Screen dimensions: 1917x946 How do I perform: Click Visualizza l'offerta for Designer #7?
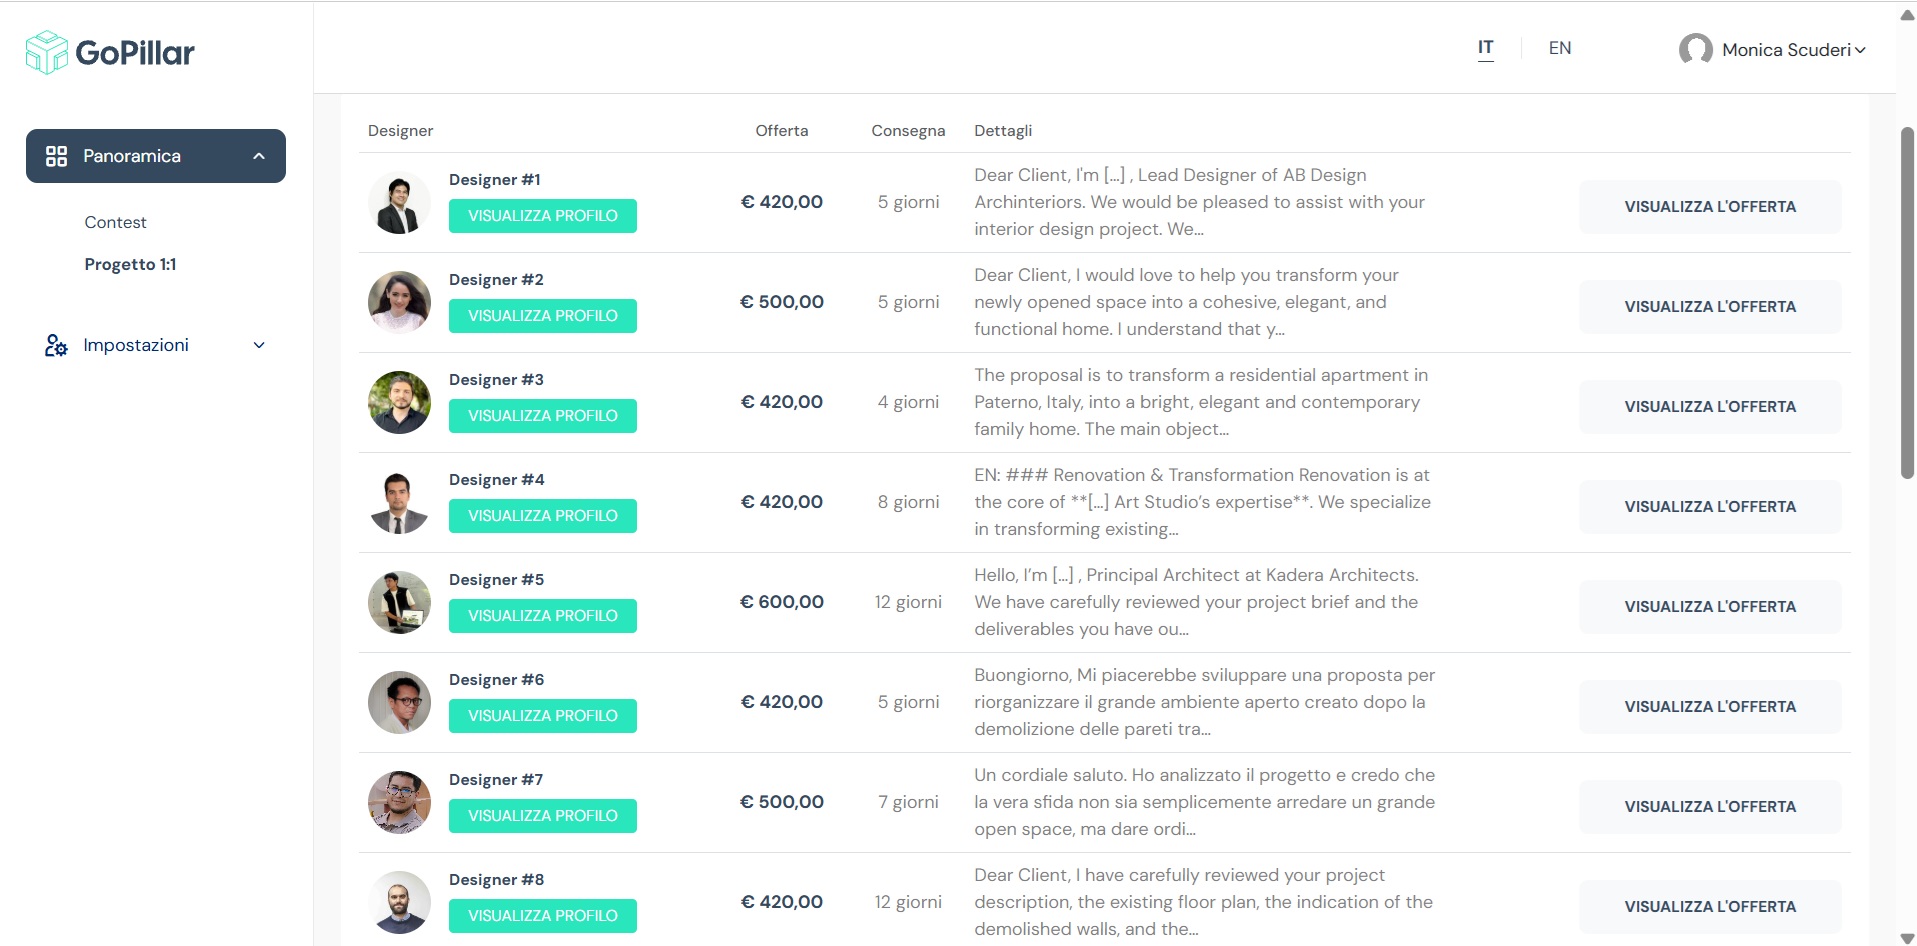(1710, 807)
